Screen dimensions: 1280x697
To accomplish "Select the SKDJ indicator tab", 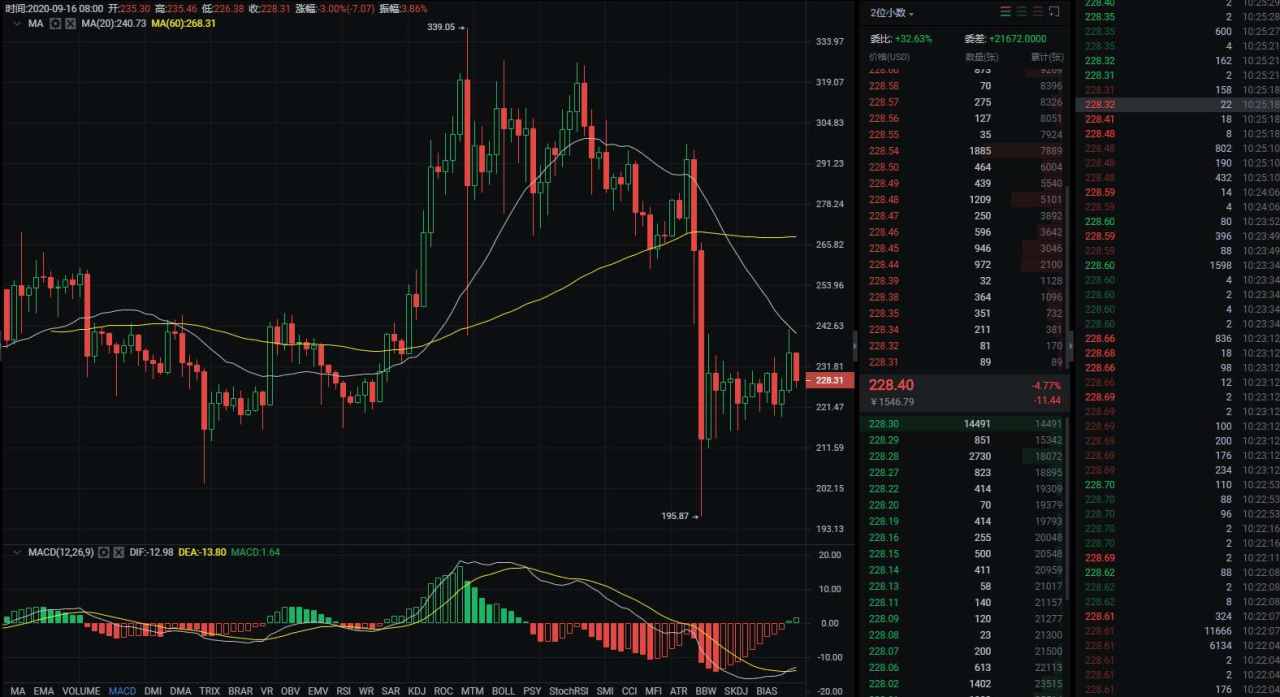I will [x=736, y=691].
